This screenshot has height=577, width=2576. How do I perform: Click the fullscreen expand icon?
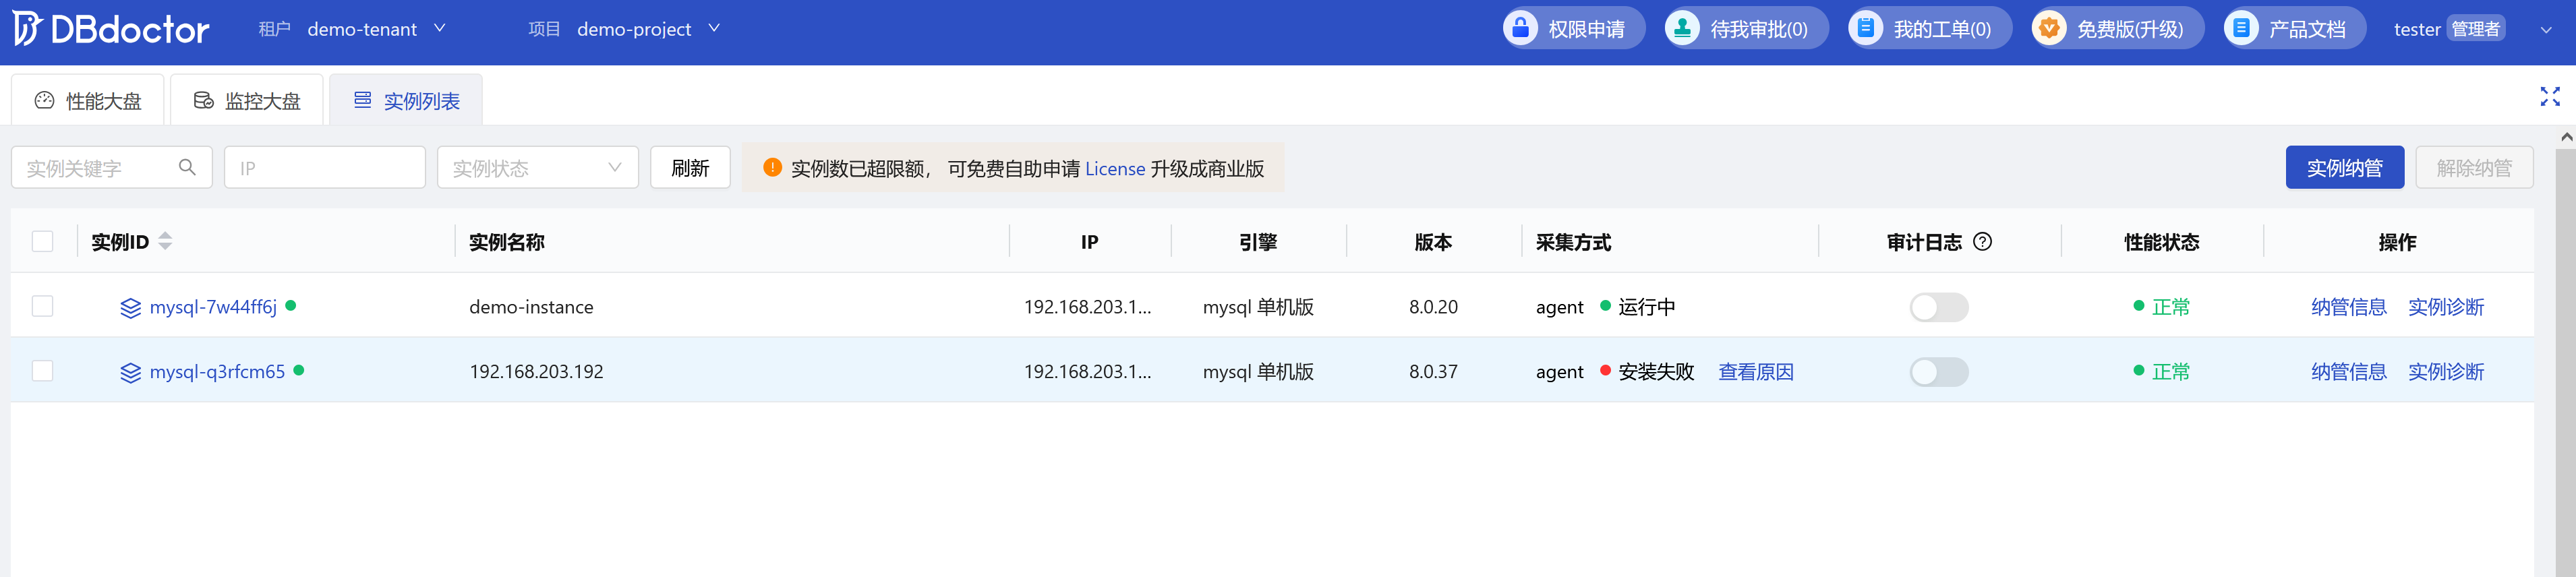click(x=2549, y=96)
